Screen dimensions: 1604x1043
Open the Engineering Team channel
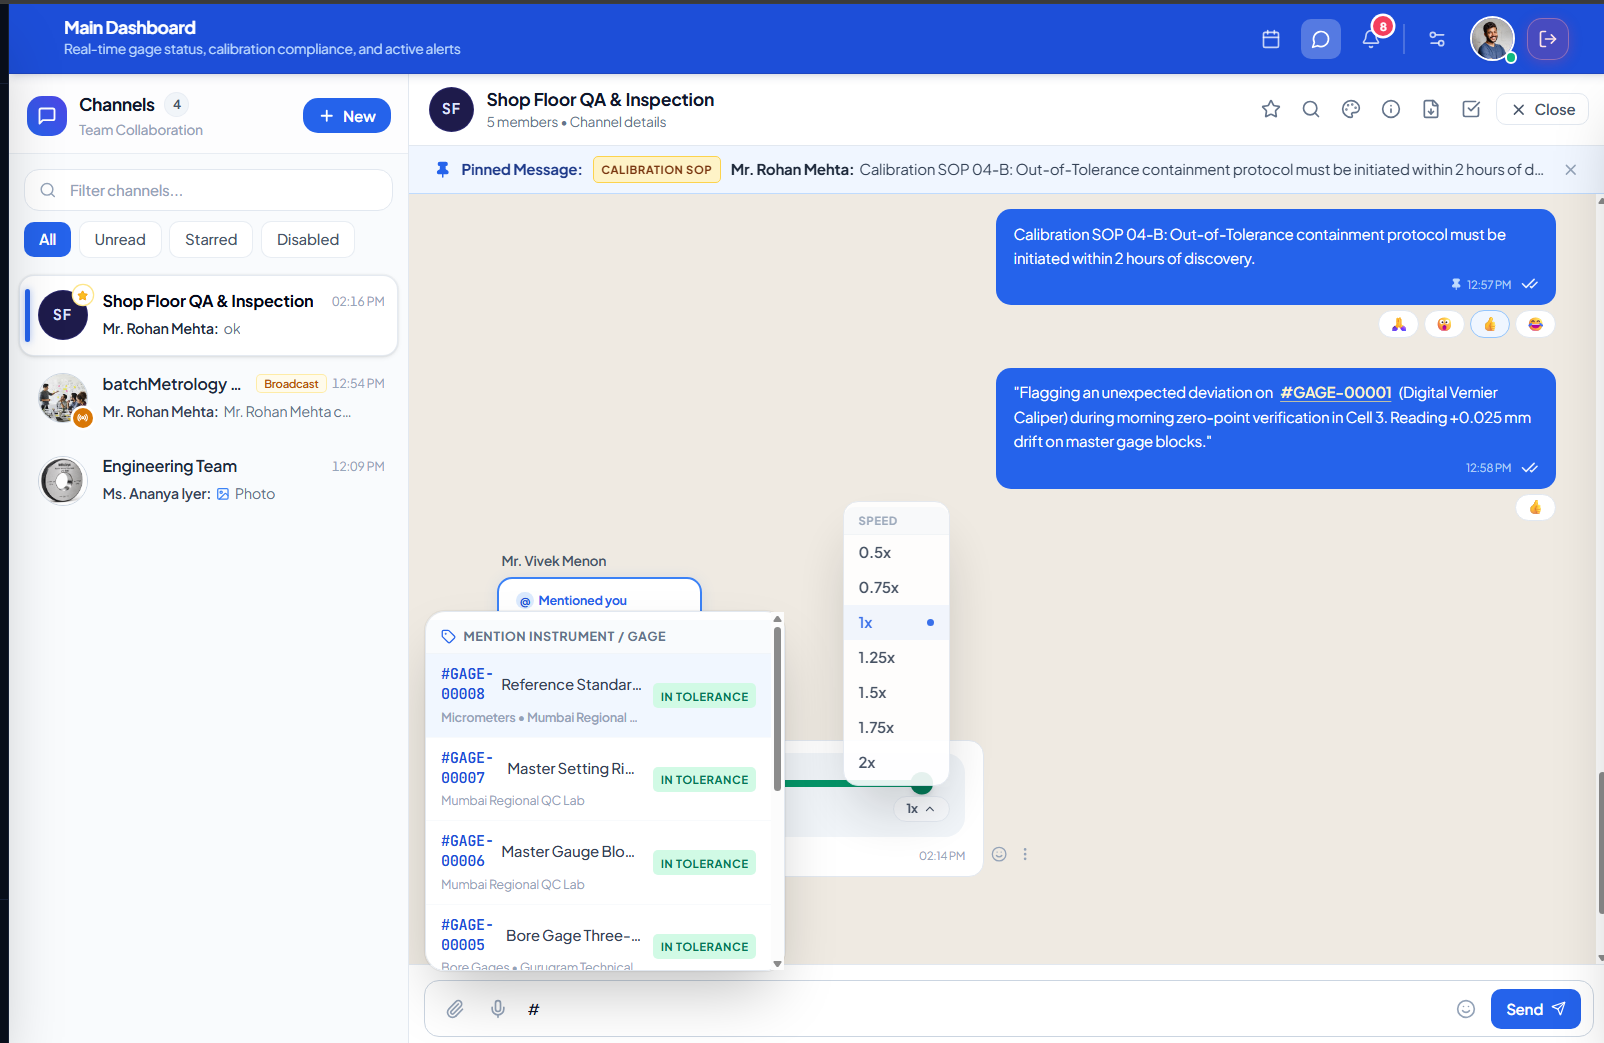tap(209, 480)
